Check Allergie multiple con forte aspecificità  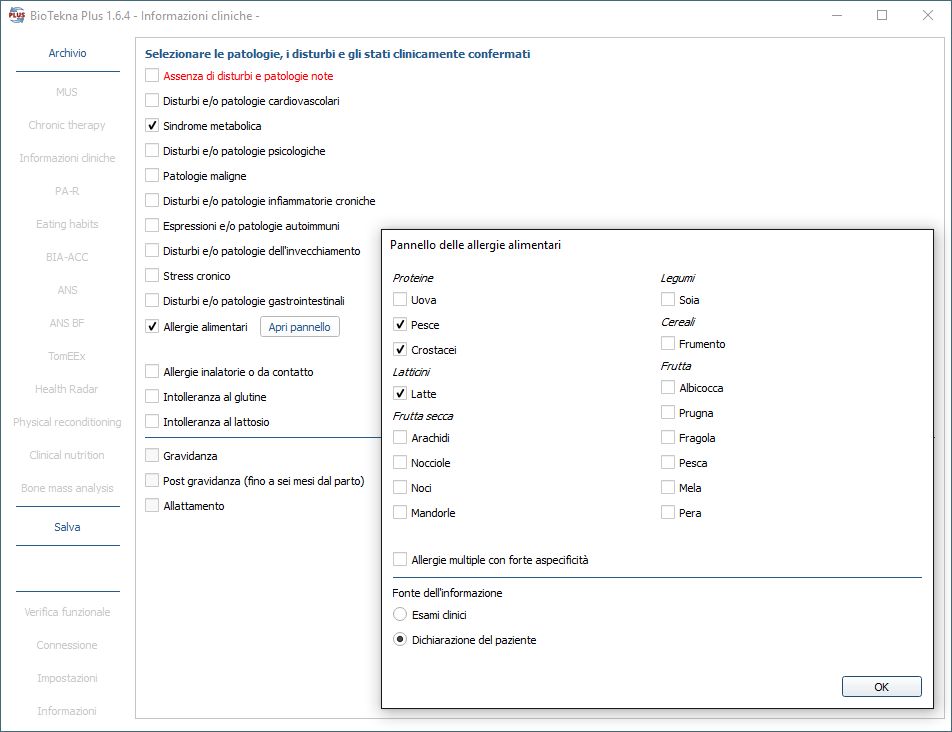click(401, 560)
